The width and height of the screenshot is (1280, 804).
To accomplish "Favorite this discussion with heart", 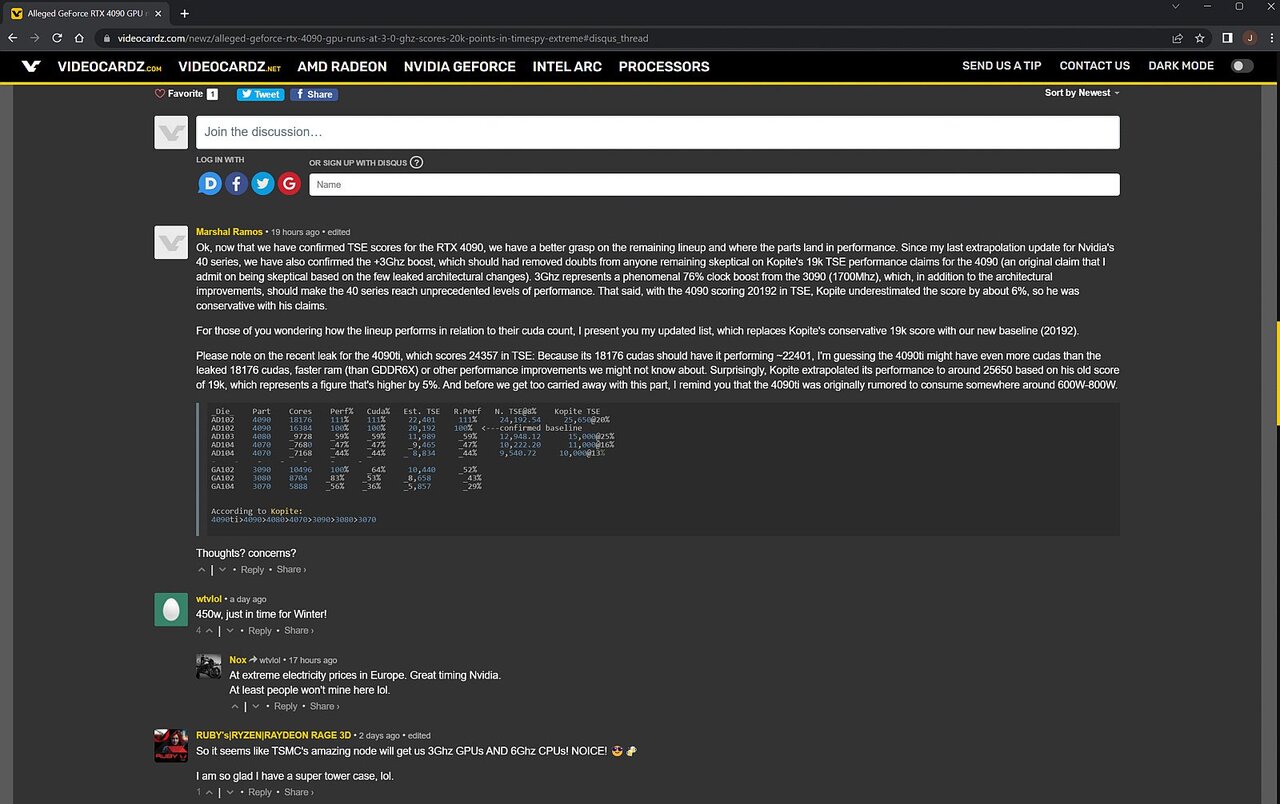I will point(160,94).
